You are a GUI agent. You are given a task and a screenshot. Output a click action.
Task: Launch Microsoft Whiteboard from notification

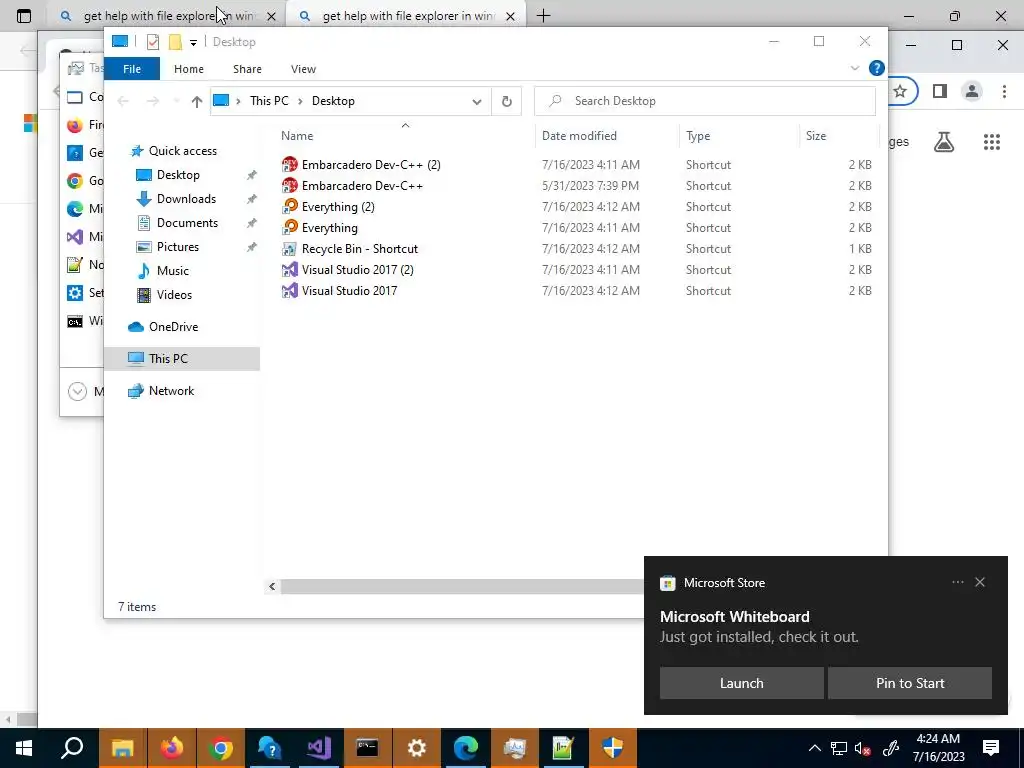click(741, 683)
